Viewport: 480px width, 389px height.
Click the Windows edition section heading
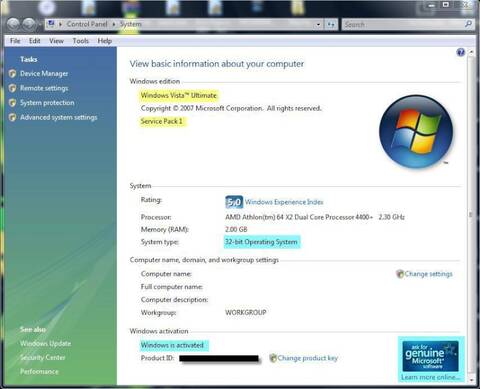click(155, 81)
